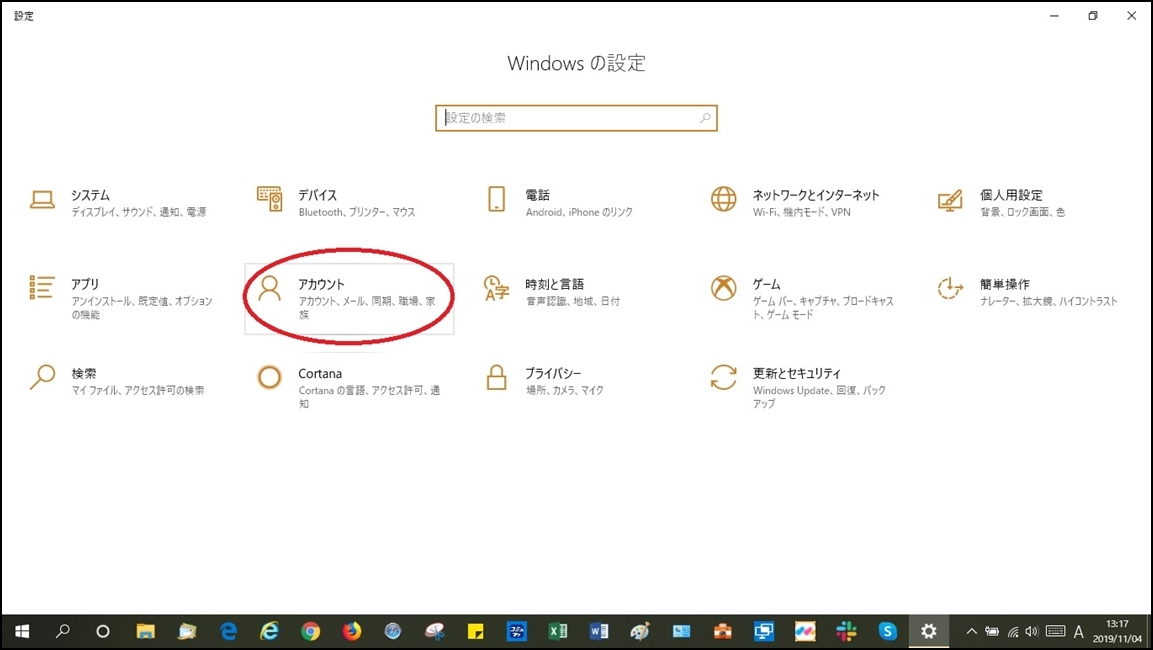Viewport: 1153px width, 650px height.
Task: Launch Word from the taskbar
Action: (599, 631)
